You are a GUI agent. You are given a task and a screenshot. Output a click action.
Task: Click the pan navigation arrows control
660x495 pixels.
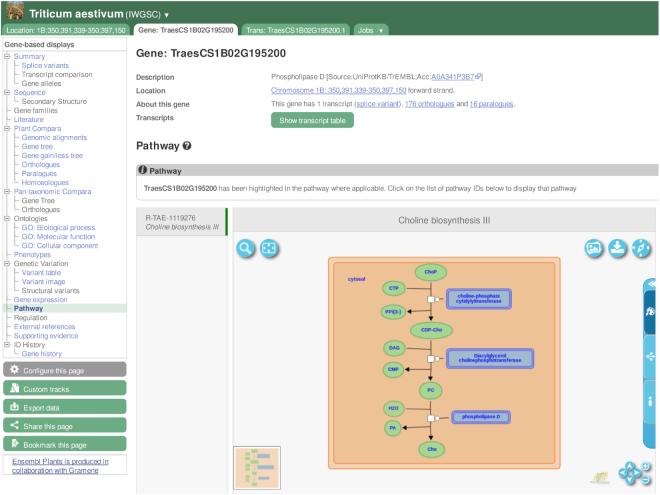click(626, 472)
